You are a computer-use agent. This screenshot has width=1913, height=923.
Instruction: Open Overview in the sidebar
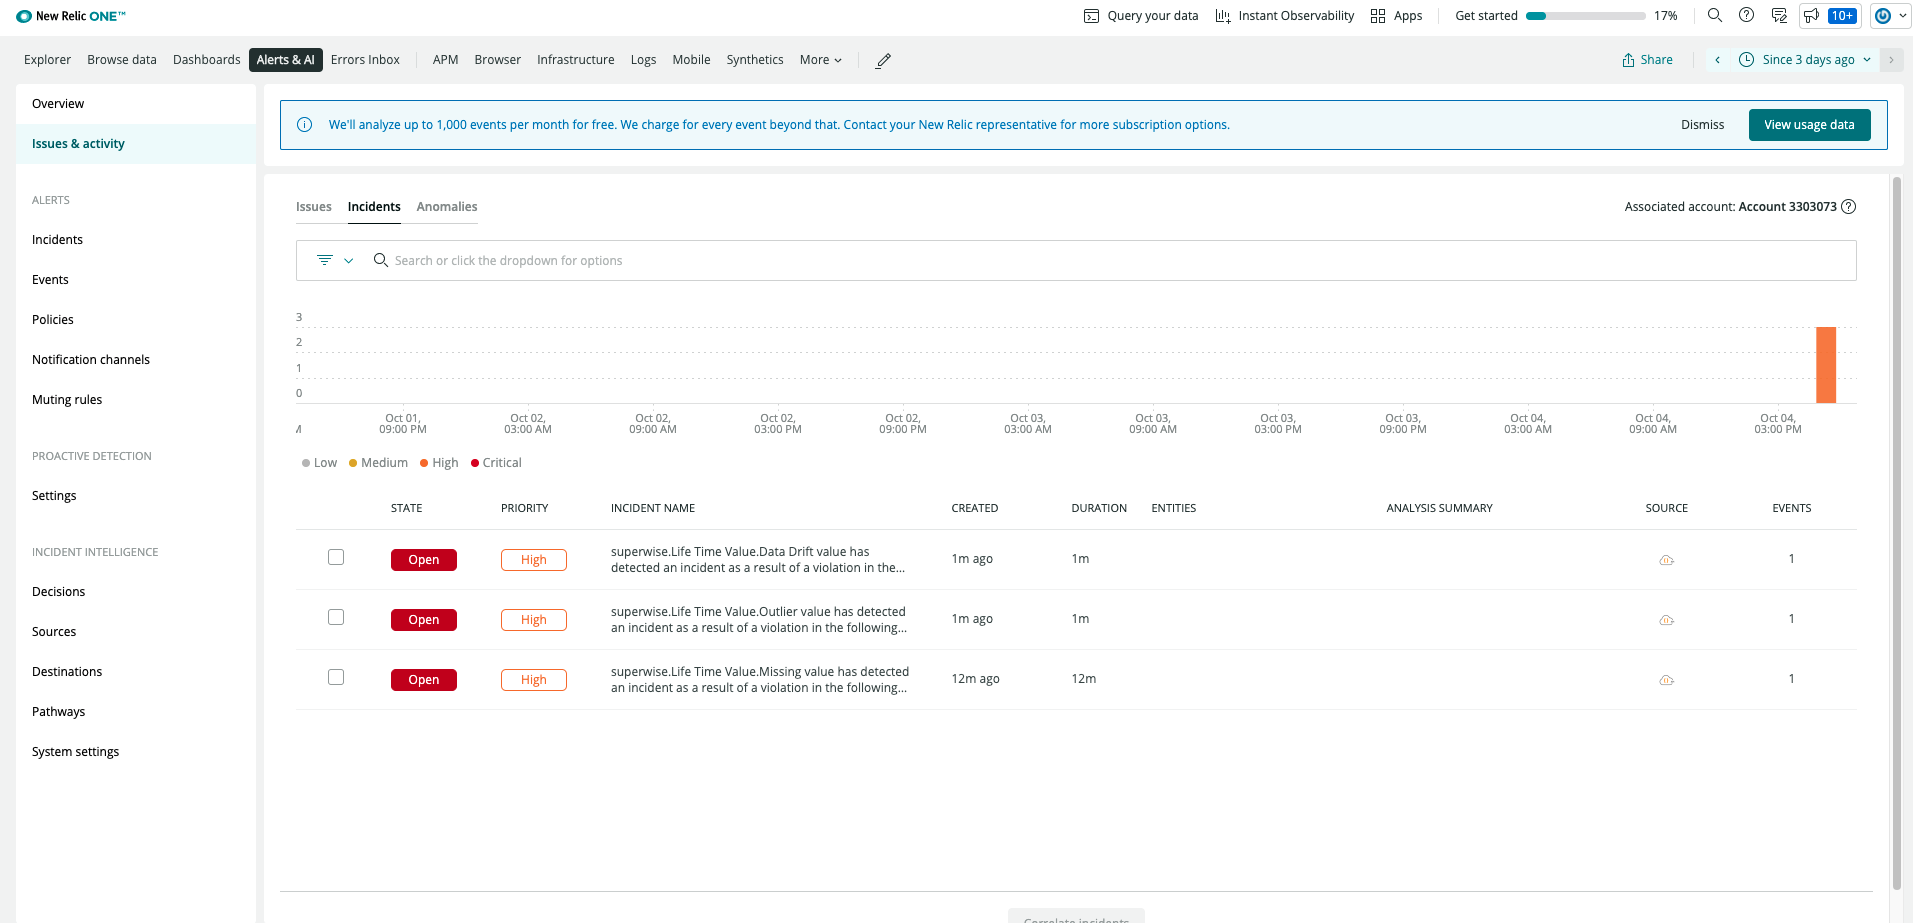tap(136, 104)
